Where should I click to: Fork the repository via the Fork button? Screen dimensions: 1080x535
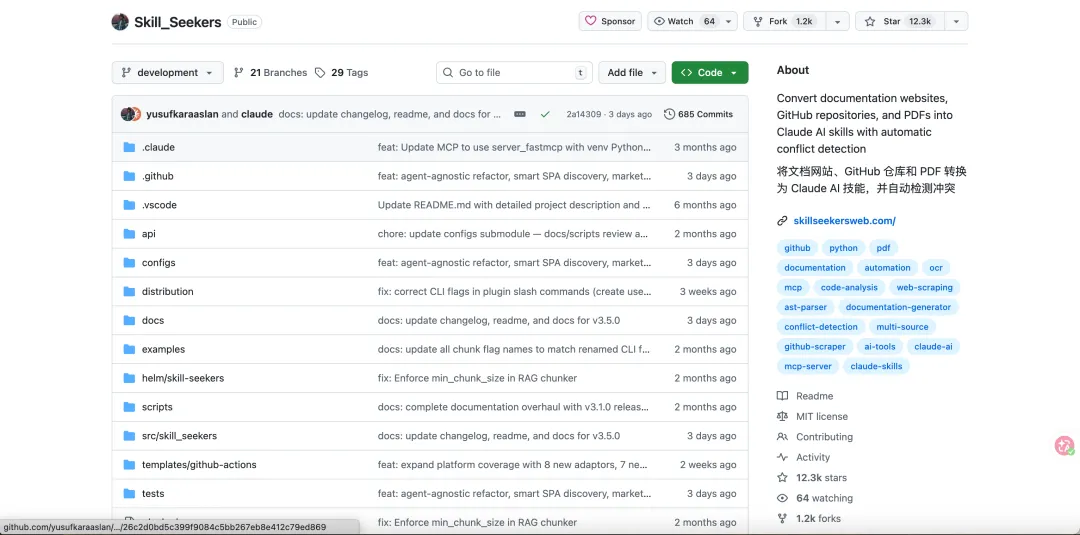coord(784,21)
